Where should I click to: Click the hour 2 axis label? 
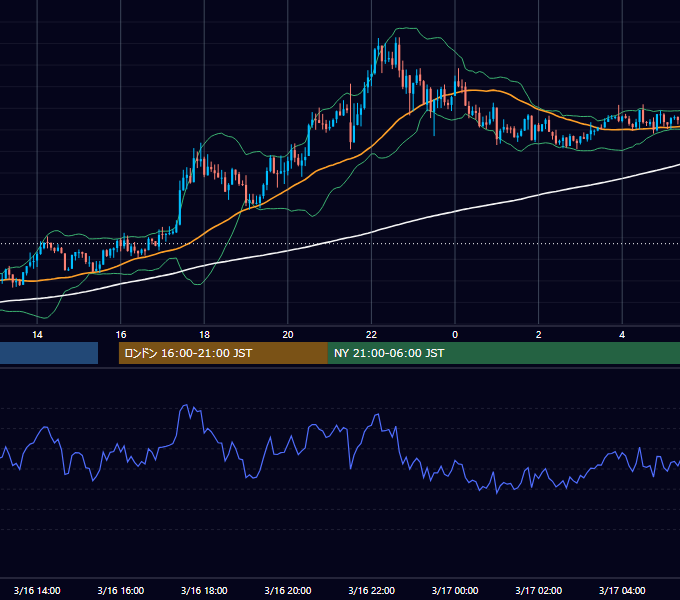(x=539, y=335)
